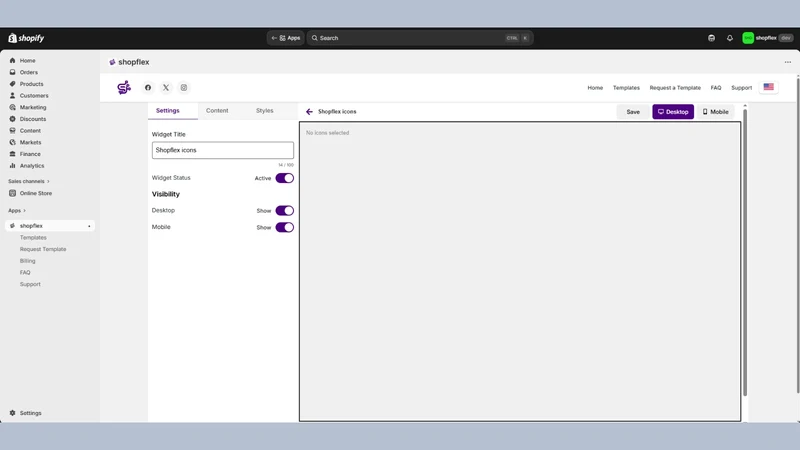Expand the Sales channels section
Viewport: 800px width, 450px height.
pyautogui.click(x=29, y=182)
